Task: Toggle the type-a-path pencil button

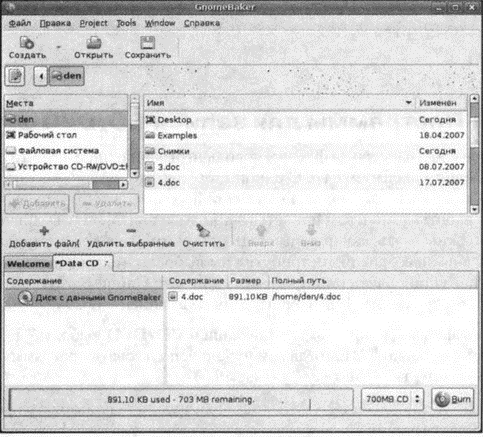Action: [15, 76]
